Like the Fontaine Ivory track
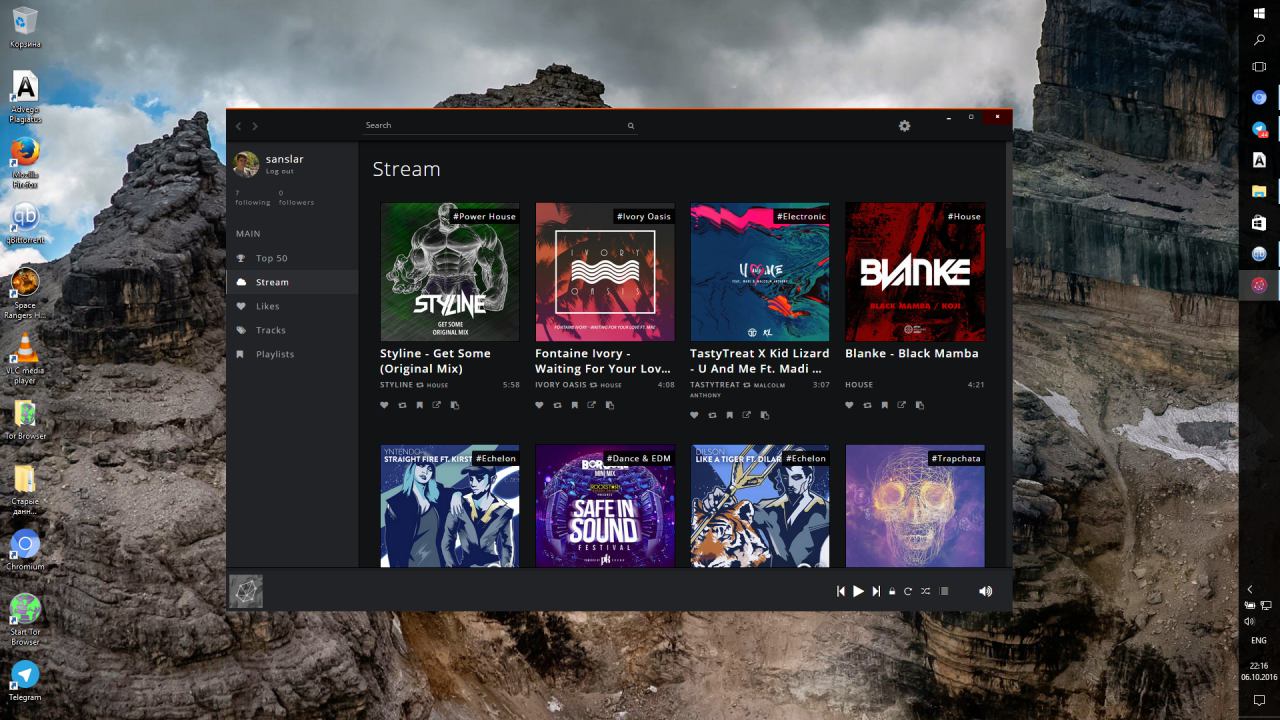 click(539, 405)
